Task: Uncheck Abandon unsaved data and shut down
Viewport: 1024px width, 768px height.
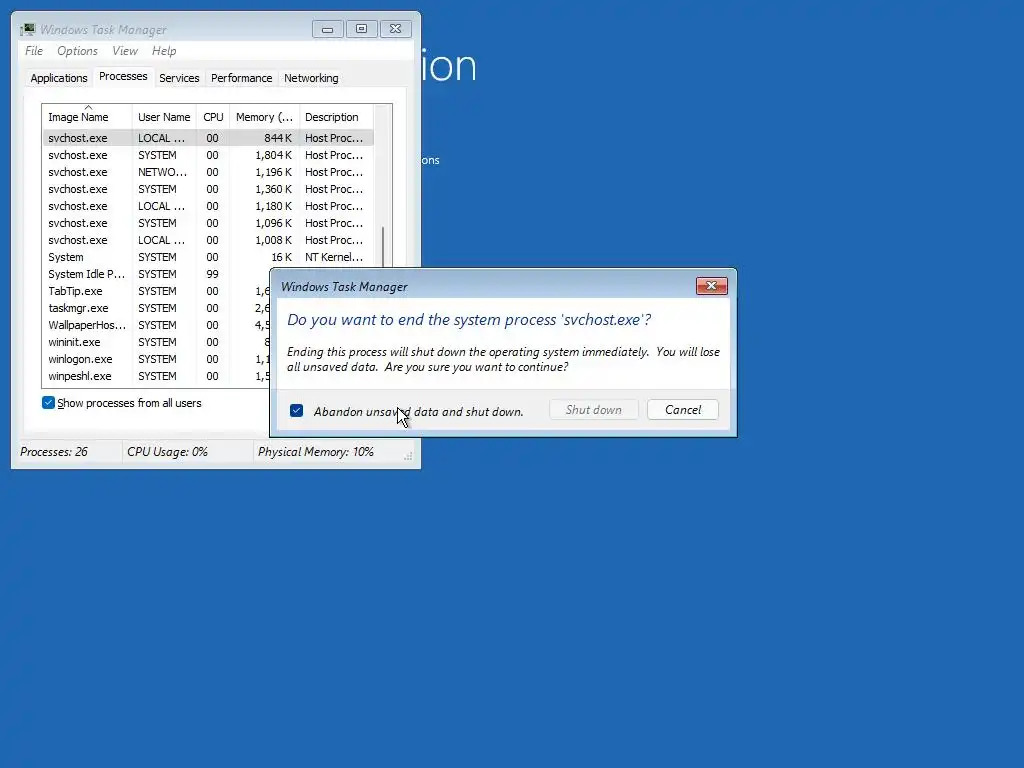Action: pos(296,411)
